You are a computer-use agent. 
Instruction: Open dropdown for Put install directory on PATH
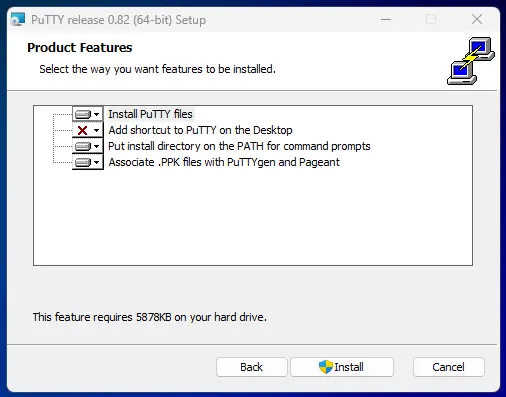coord(88,146)
